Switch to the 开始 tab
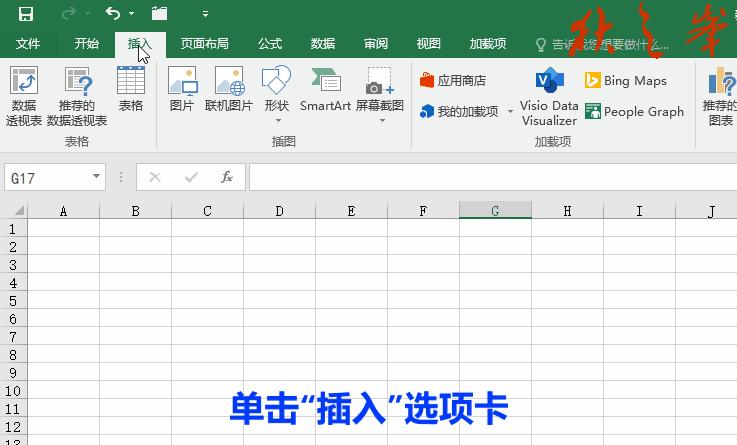The width and height of the screenshot is (737, 445). click(x=86, y=44)
